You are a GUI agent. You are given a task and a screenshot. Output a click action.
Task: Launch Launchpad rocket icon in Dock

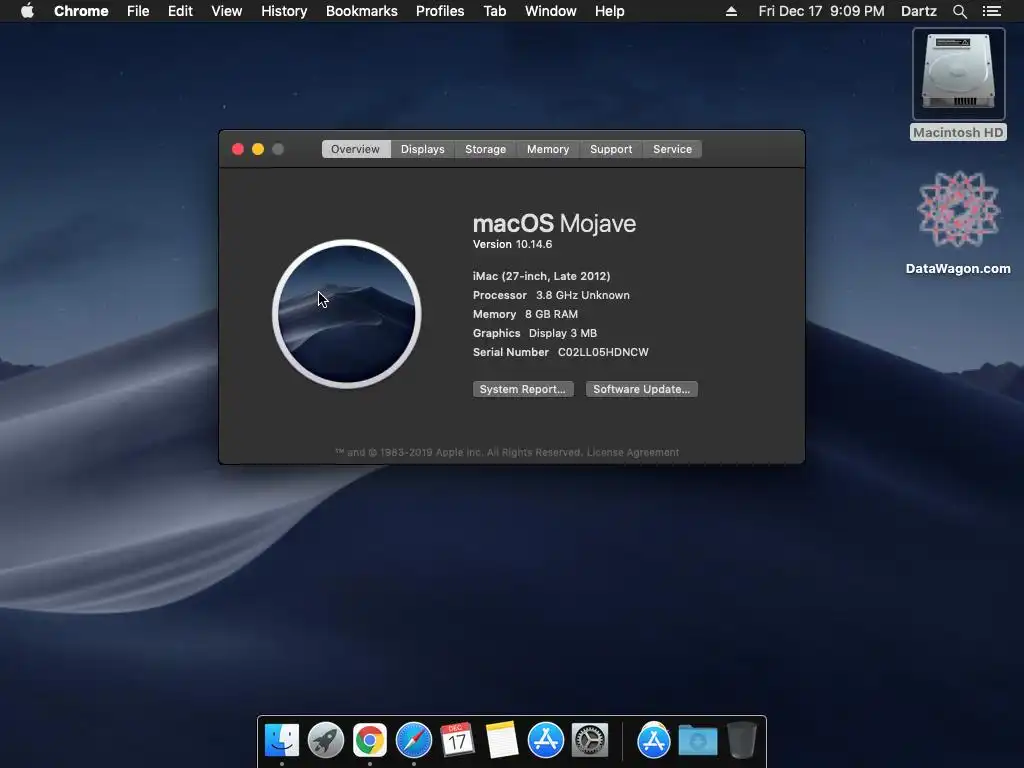tap(326, 740)
